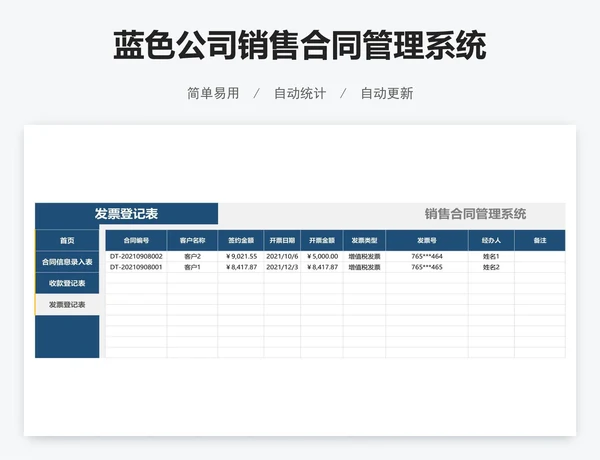Click the 简单易用 subtitle text
The image size is (600, 460).
click(213, 93)
